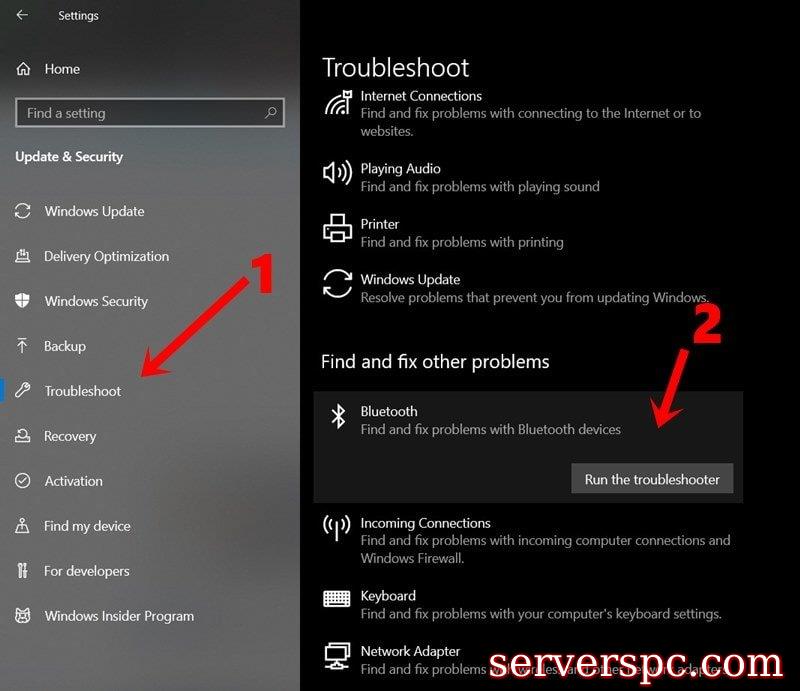Expand the Incoming Connections troubleshooter
Image resolution: width=800 pixels, height=691 pixels.
(x=528, y=540)
